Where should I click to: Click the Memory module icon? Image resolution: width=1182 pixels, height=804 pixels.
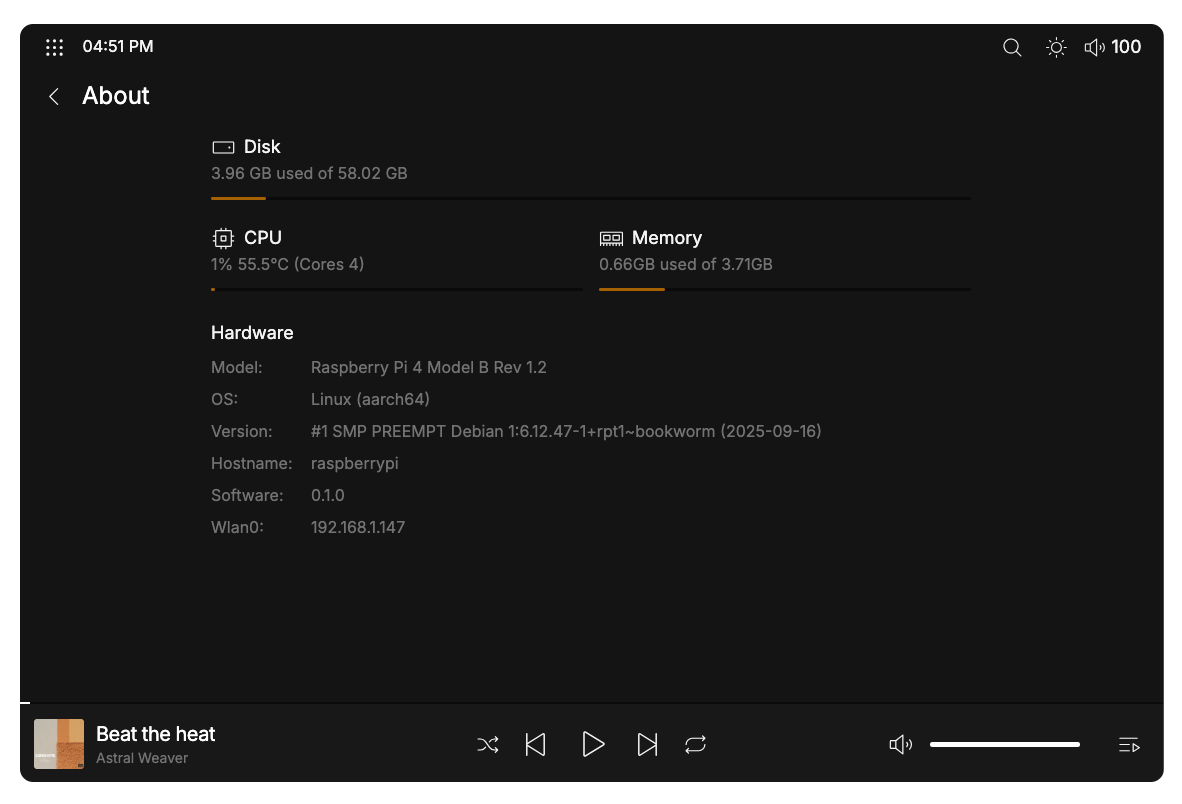[611, 238]
